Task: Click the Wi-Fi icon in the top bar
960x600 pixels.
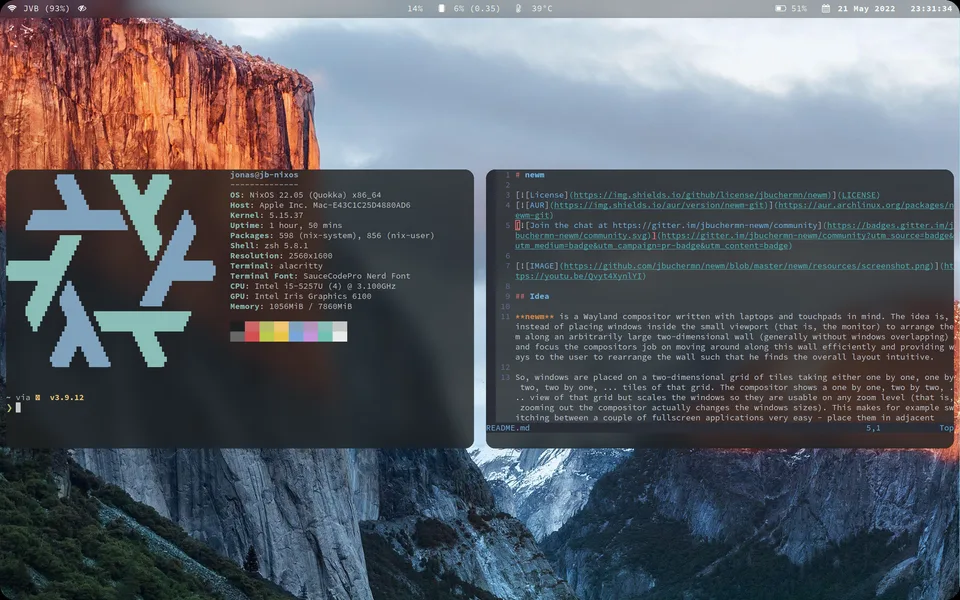Action: pyautogui.click(x=12, y=9)
